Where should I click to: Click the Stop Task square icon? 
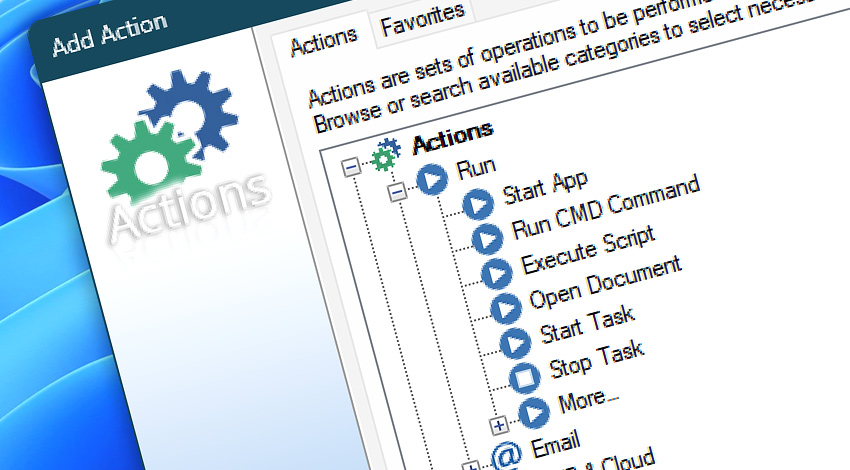tap(524, 377)
